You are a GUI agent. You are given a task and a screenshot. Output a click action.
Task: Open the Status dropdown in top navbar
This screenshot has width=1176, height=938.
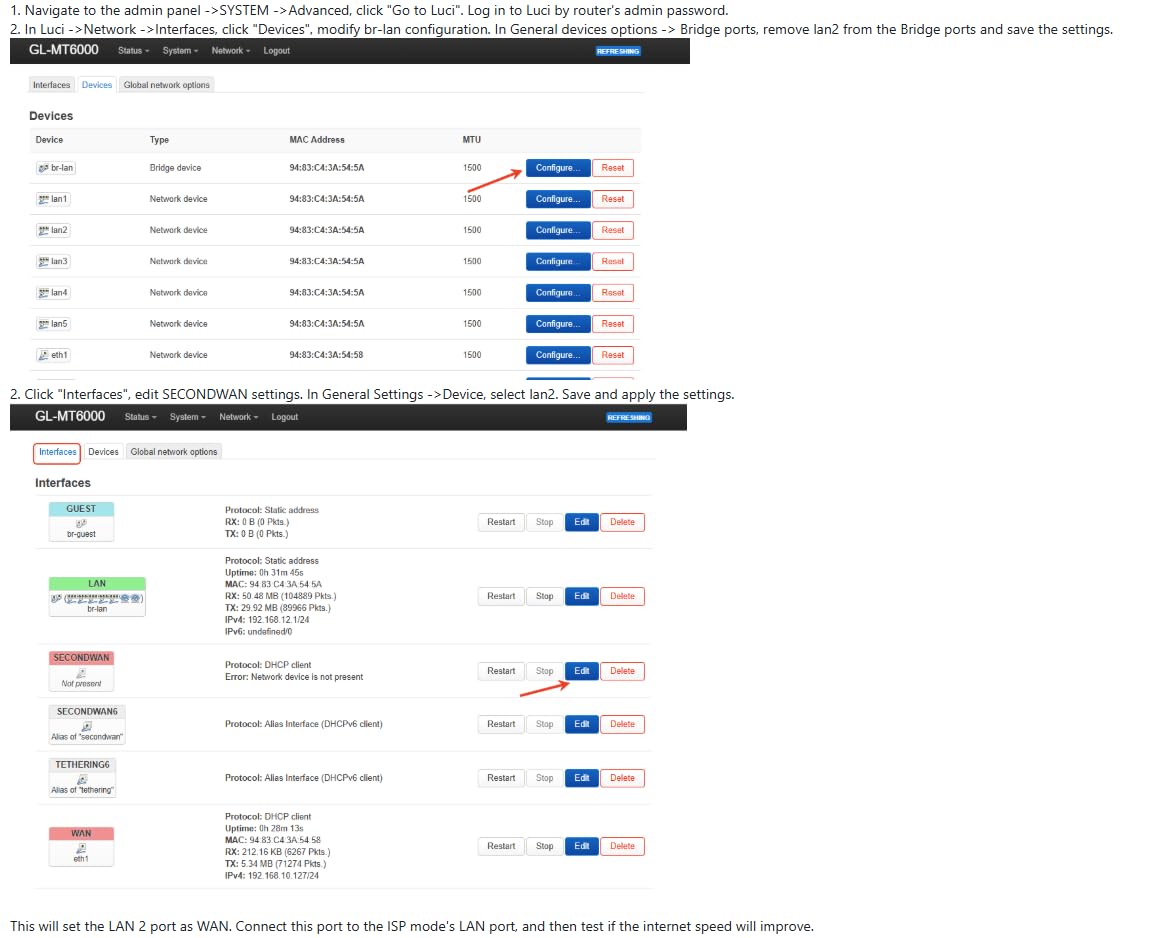click(133, 50)
